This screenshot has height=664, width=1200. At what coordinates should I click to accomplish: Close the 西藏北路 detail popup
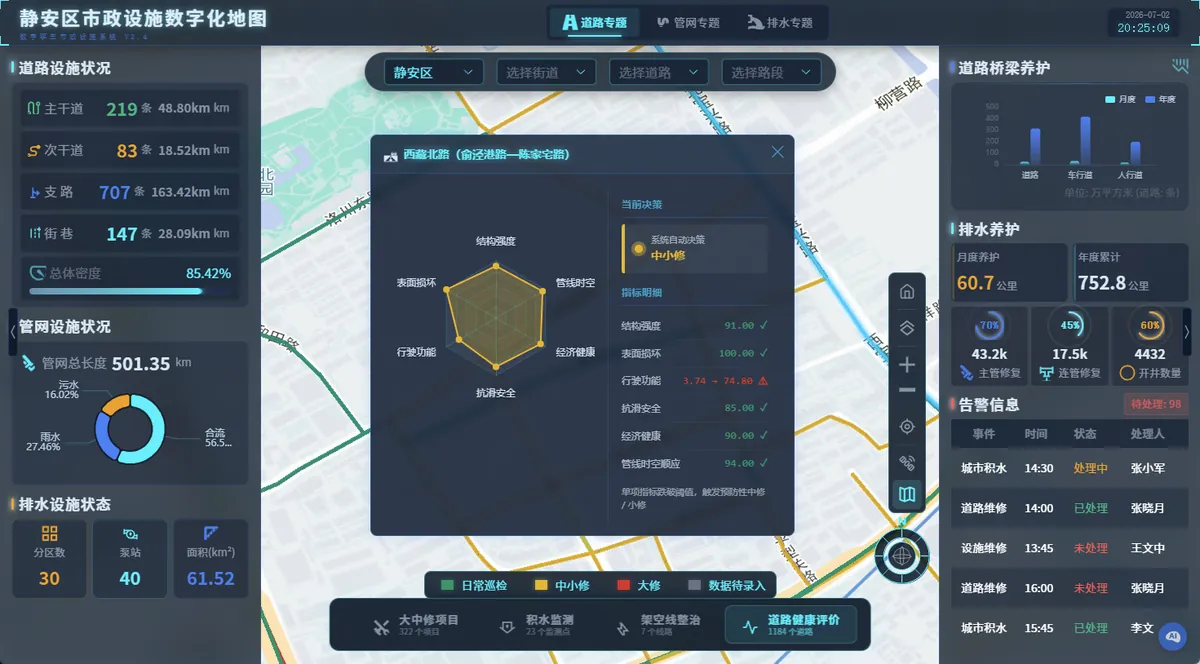tap(777, 152)
